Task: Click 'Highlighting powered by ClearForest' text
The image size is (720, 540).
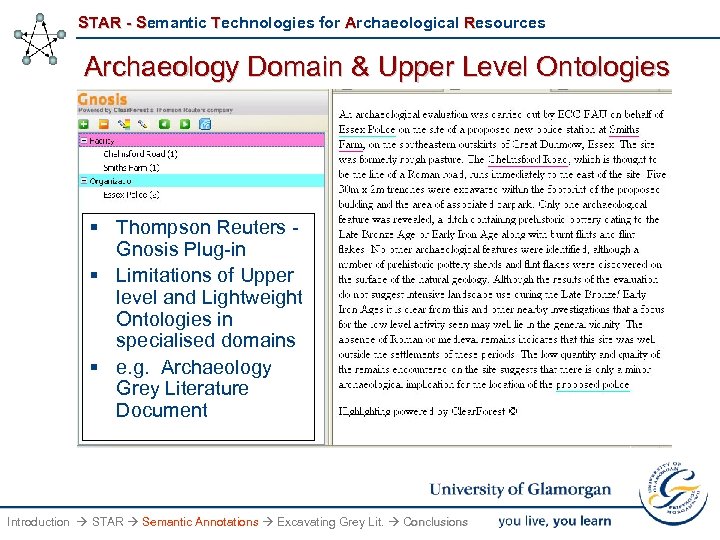Action: pos(428,411)
